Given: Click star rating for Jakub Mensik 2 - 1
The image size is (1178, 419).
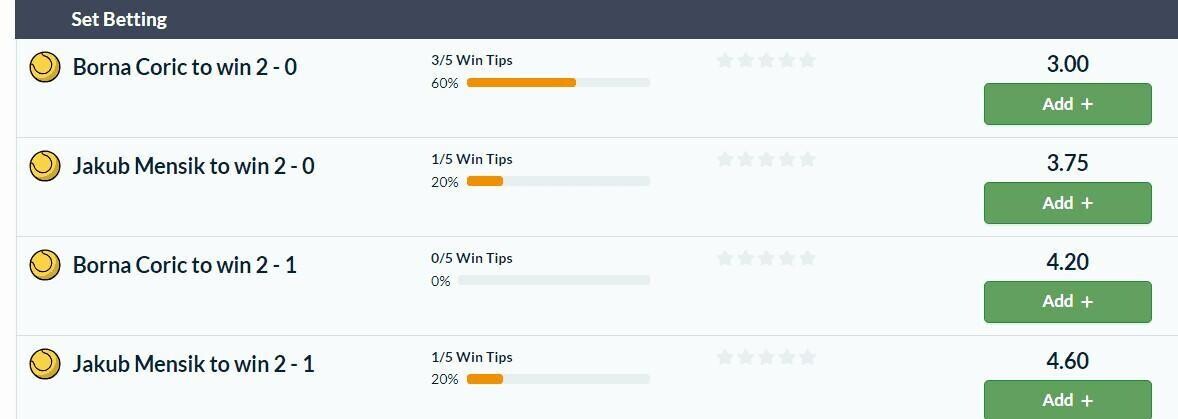Looking at the screenshot, I should click(766, 357).
